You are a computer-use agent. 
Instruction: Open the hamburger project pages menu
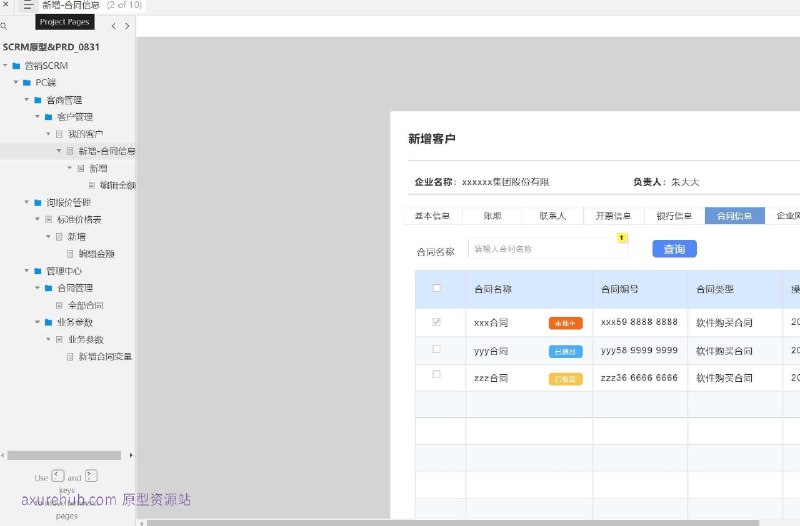coord(28,6)
